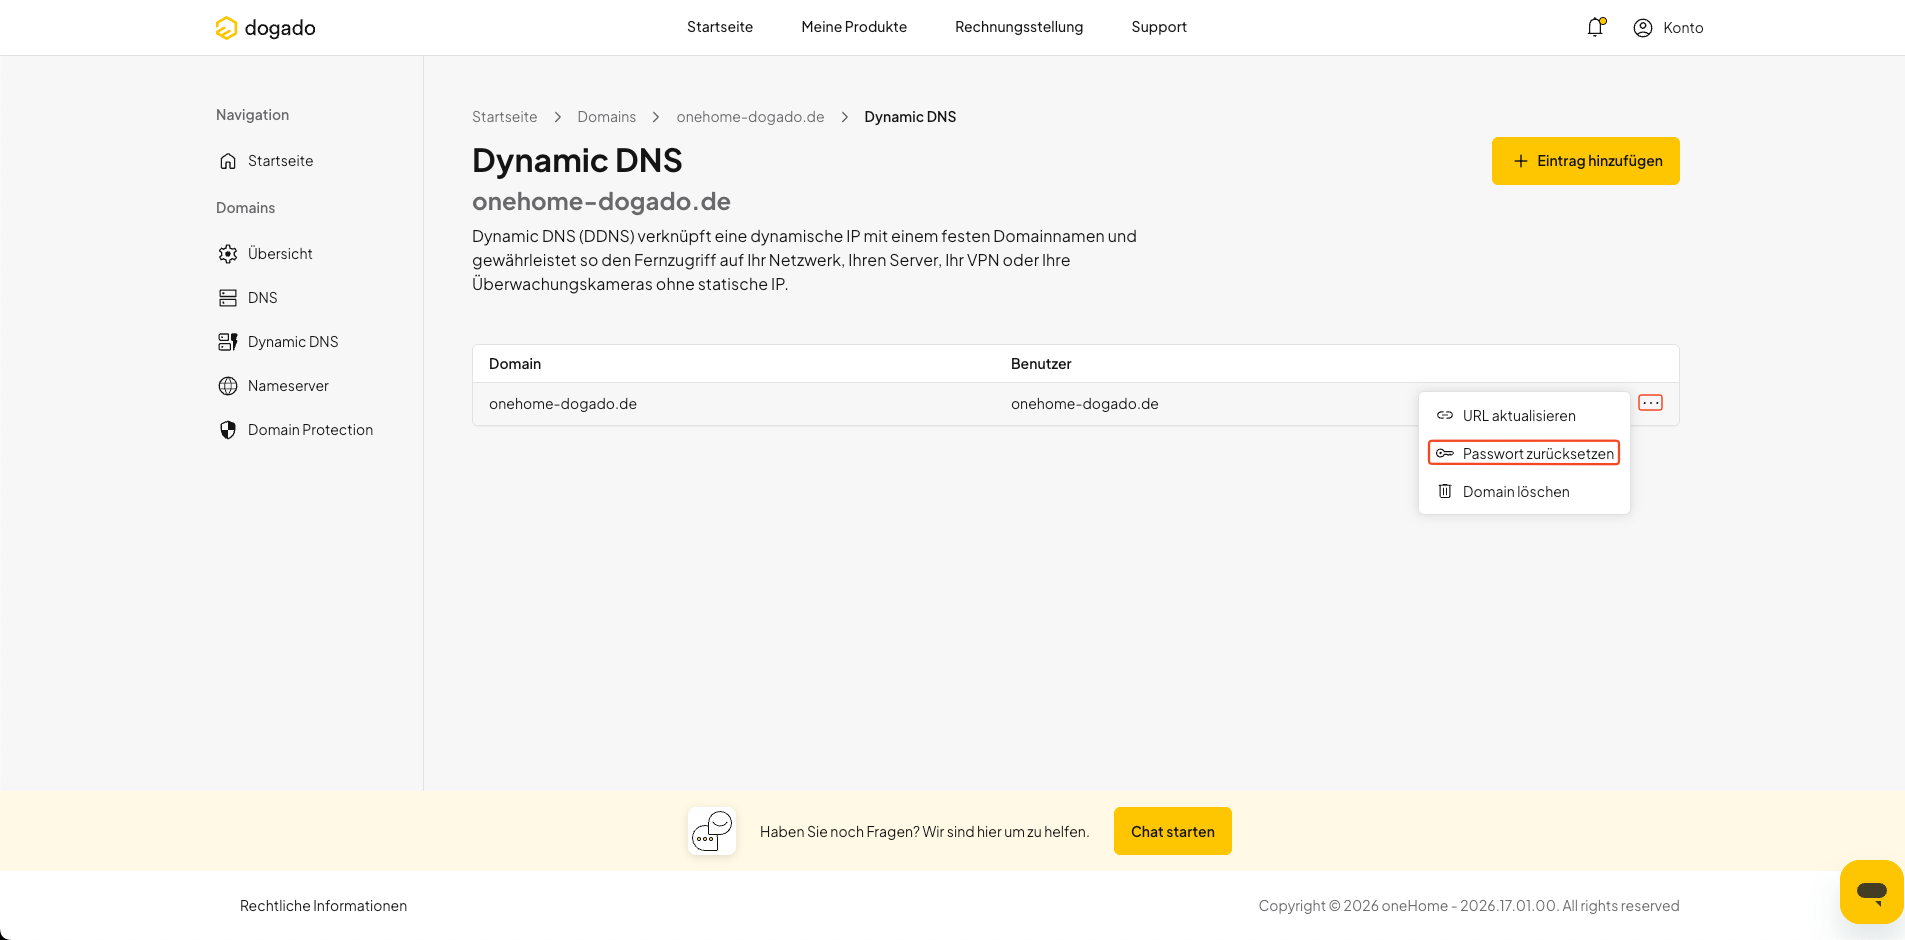Image resolution: width=1905 pixels, height=940 pixels.
Task: Click the Domain column header
Action: (515, 364)
